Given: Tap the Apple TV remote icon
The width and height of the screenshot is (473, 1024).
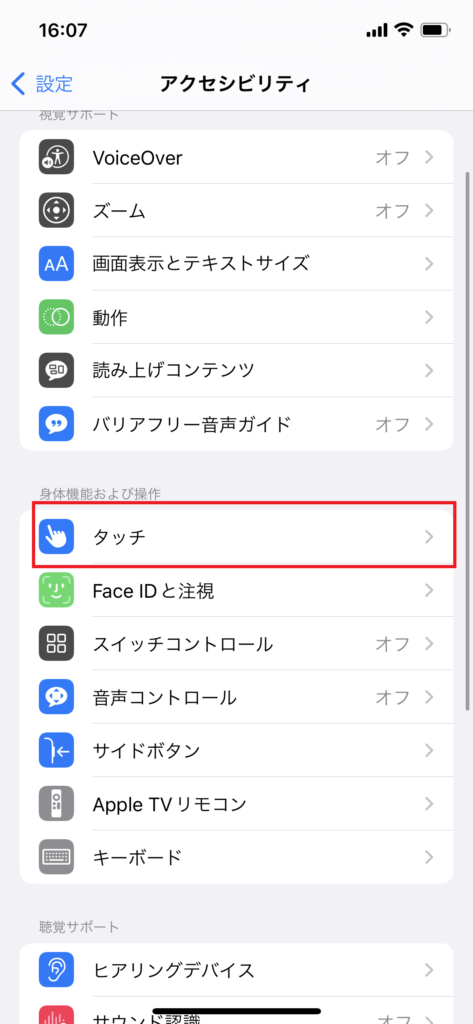Looking at the screenshot, I should coord(56,803).
